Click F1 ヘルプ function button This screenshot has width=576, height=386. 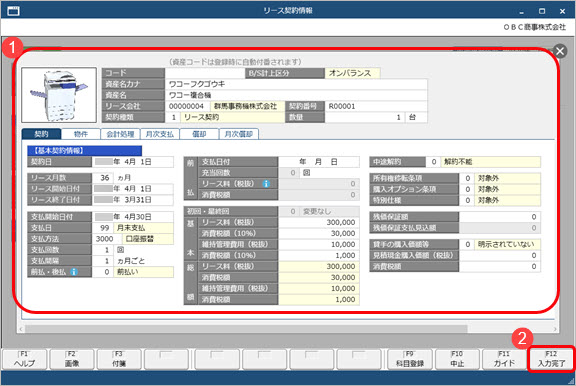(x=25, y=359)
